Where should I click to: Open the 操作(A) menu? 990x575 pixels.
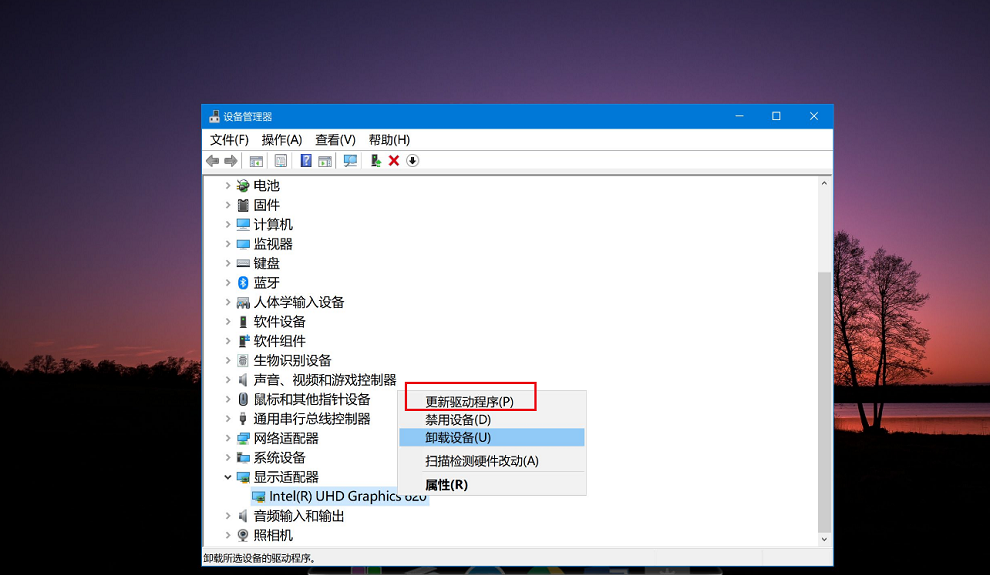coord(282,139)
